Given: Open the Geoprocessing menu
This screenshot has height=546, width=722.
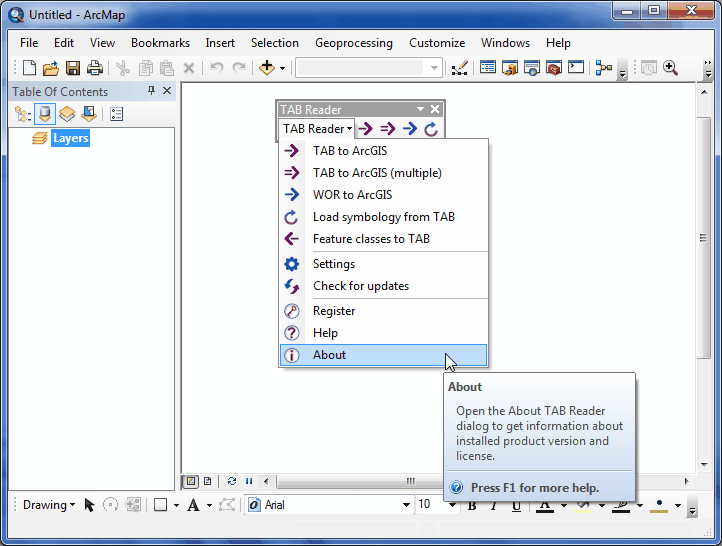Looking at the screenshot, I should [354, 43].
